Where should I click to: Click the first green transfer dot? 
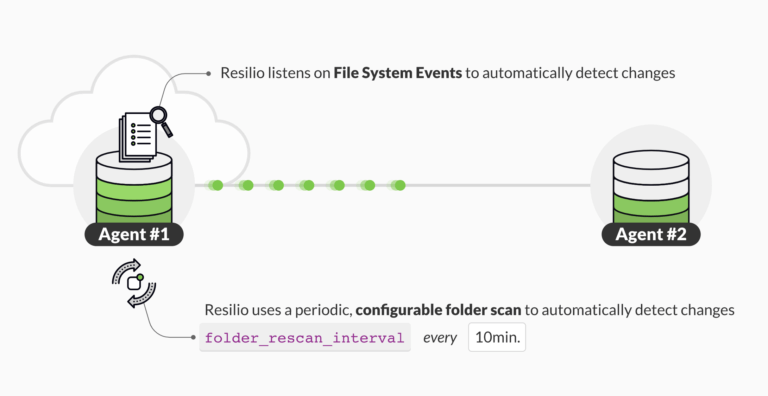coord(217,185)
